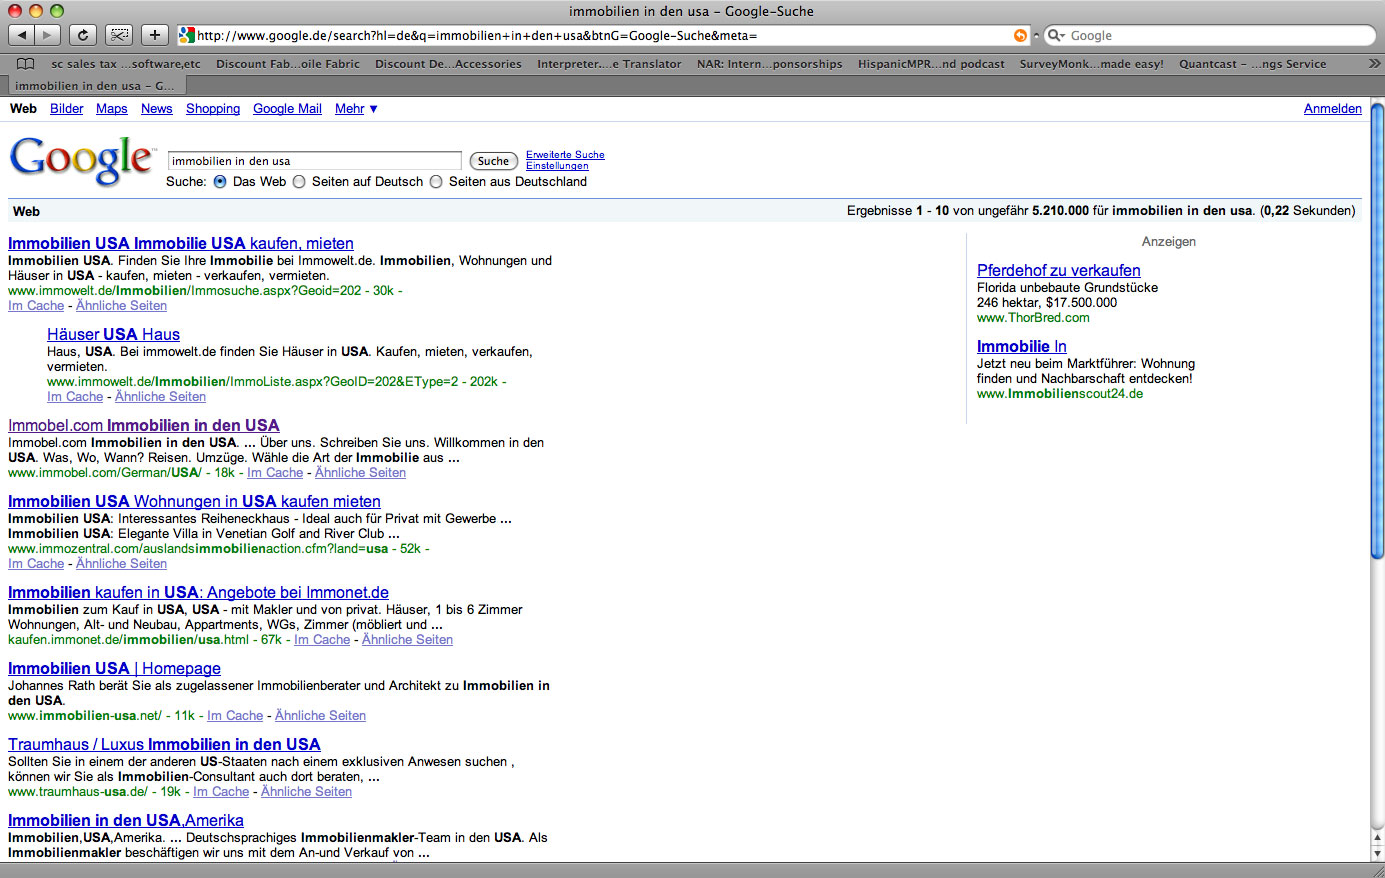Open 'Ähnliche Seiten' for the traumhaus-usa.de result
Screen dimensions: 1385x878
coord(306,792)
